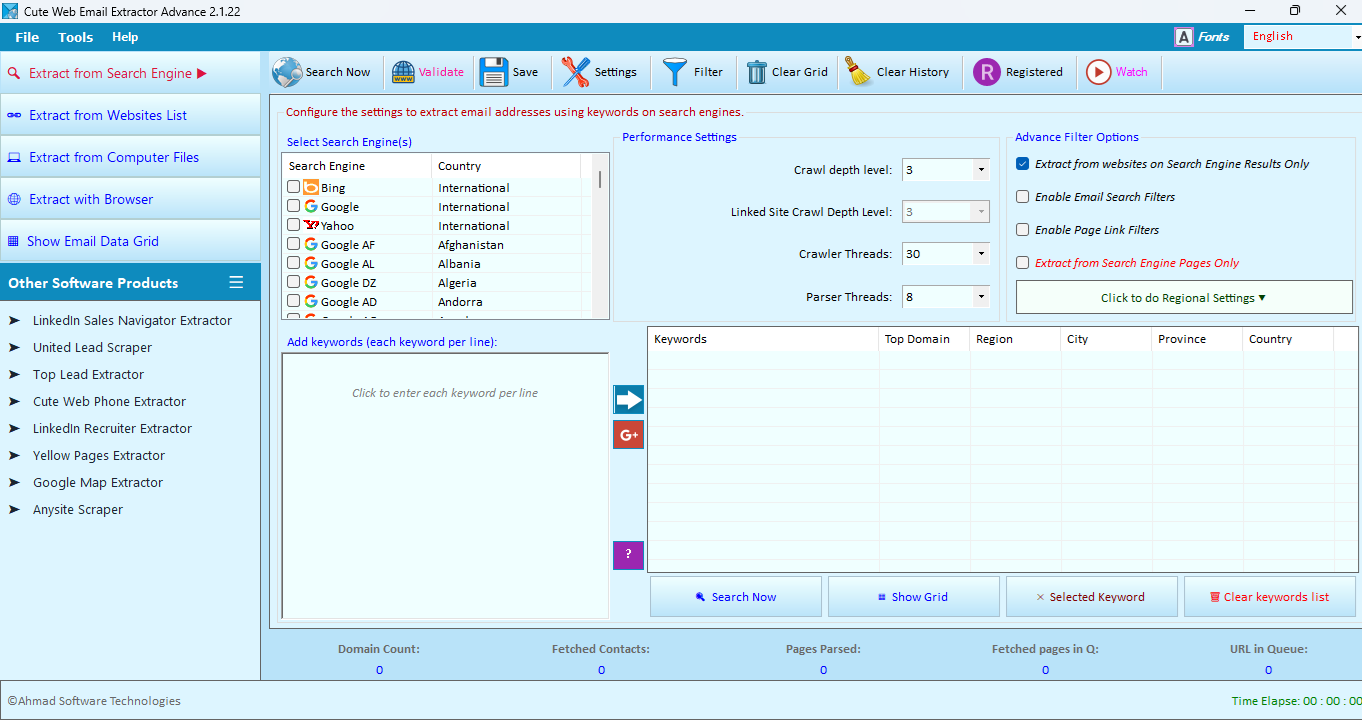Enable Email Search Filters checkbox
Screen dimensions: 1362x720
click(x=1022, y=197)
